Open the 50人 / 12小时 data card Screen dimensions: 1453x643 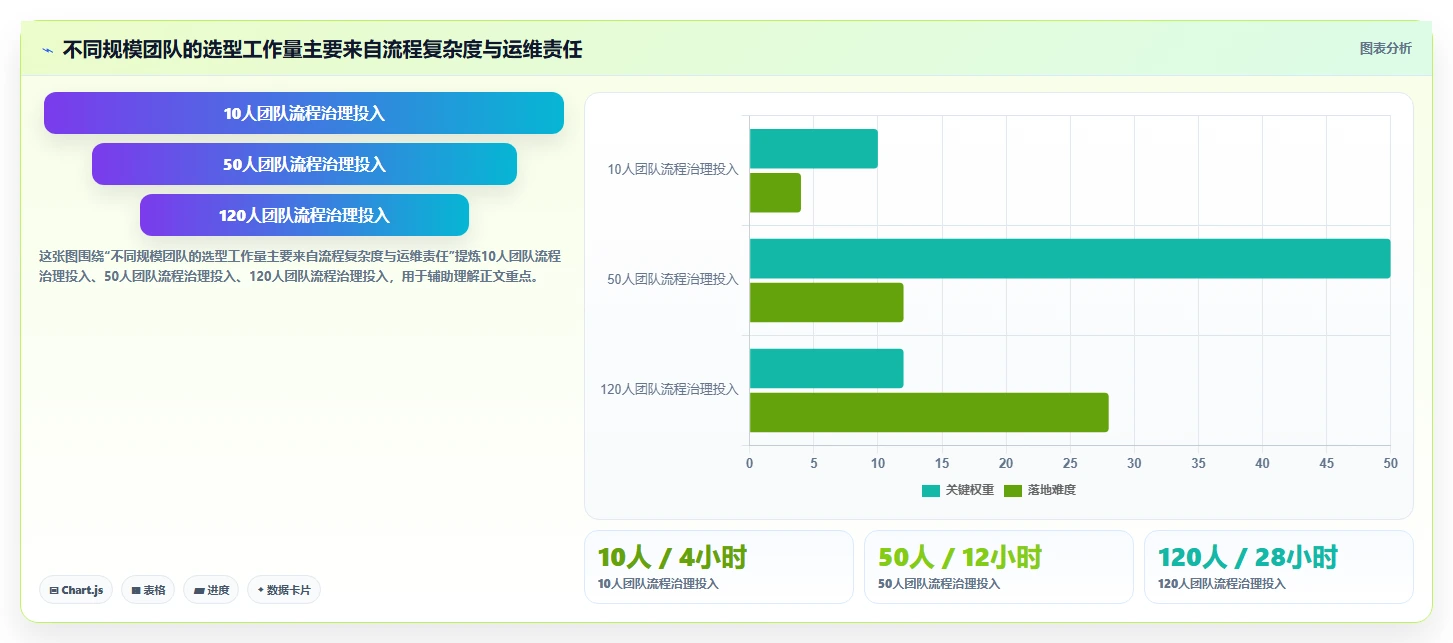coord(999,567)
